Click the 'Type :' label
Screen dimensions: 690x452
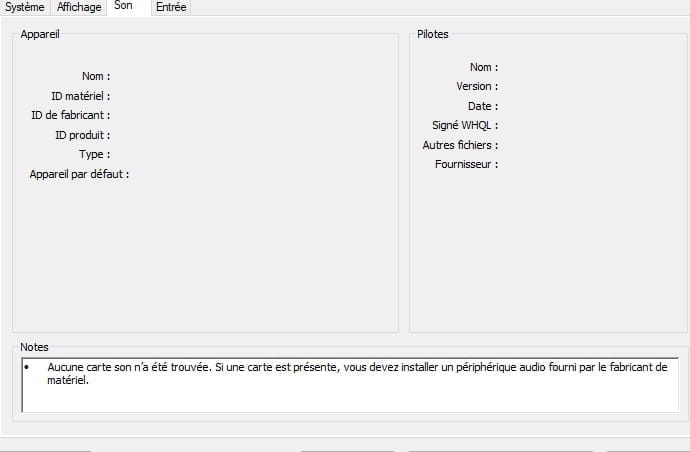click(x=95, y=154)
